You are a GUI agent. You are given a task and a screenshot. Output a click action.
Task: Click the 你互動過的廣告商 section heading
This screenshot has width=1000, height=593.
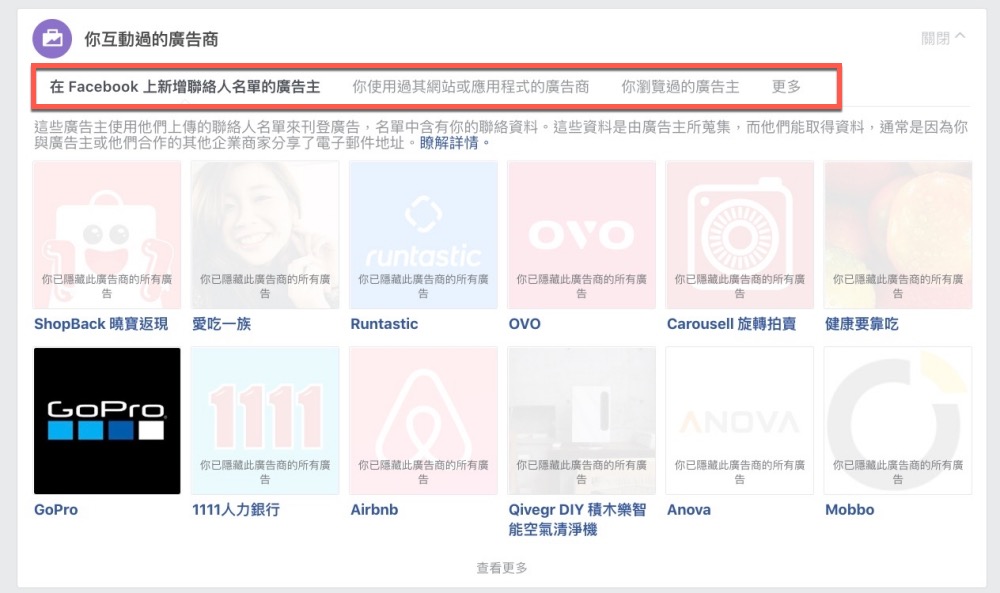click(x=151, y=40)
